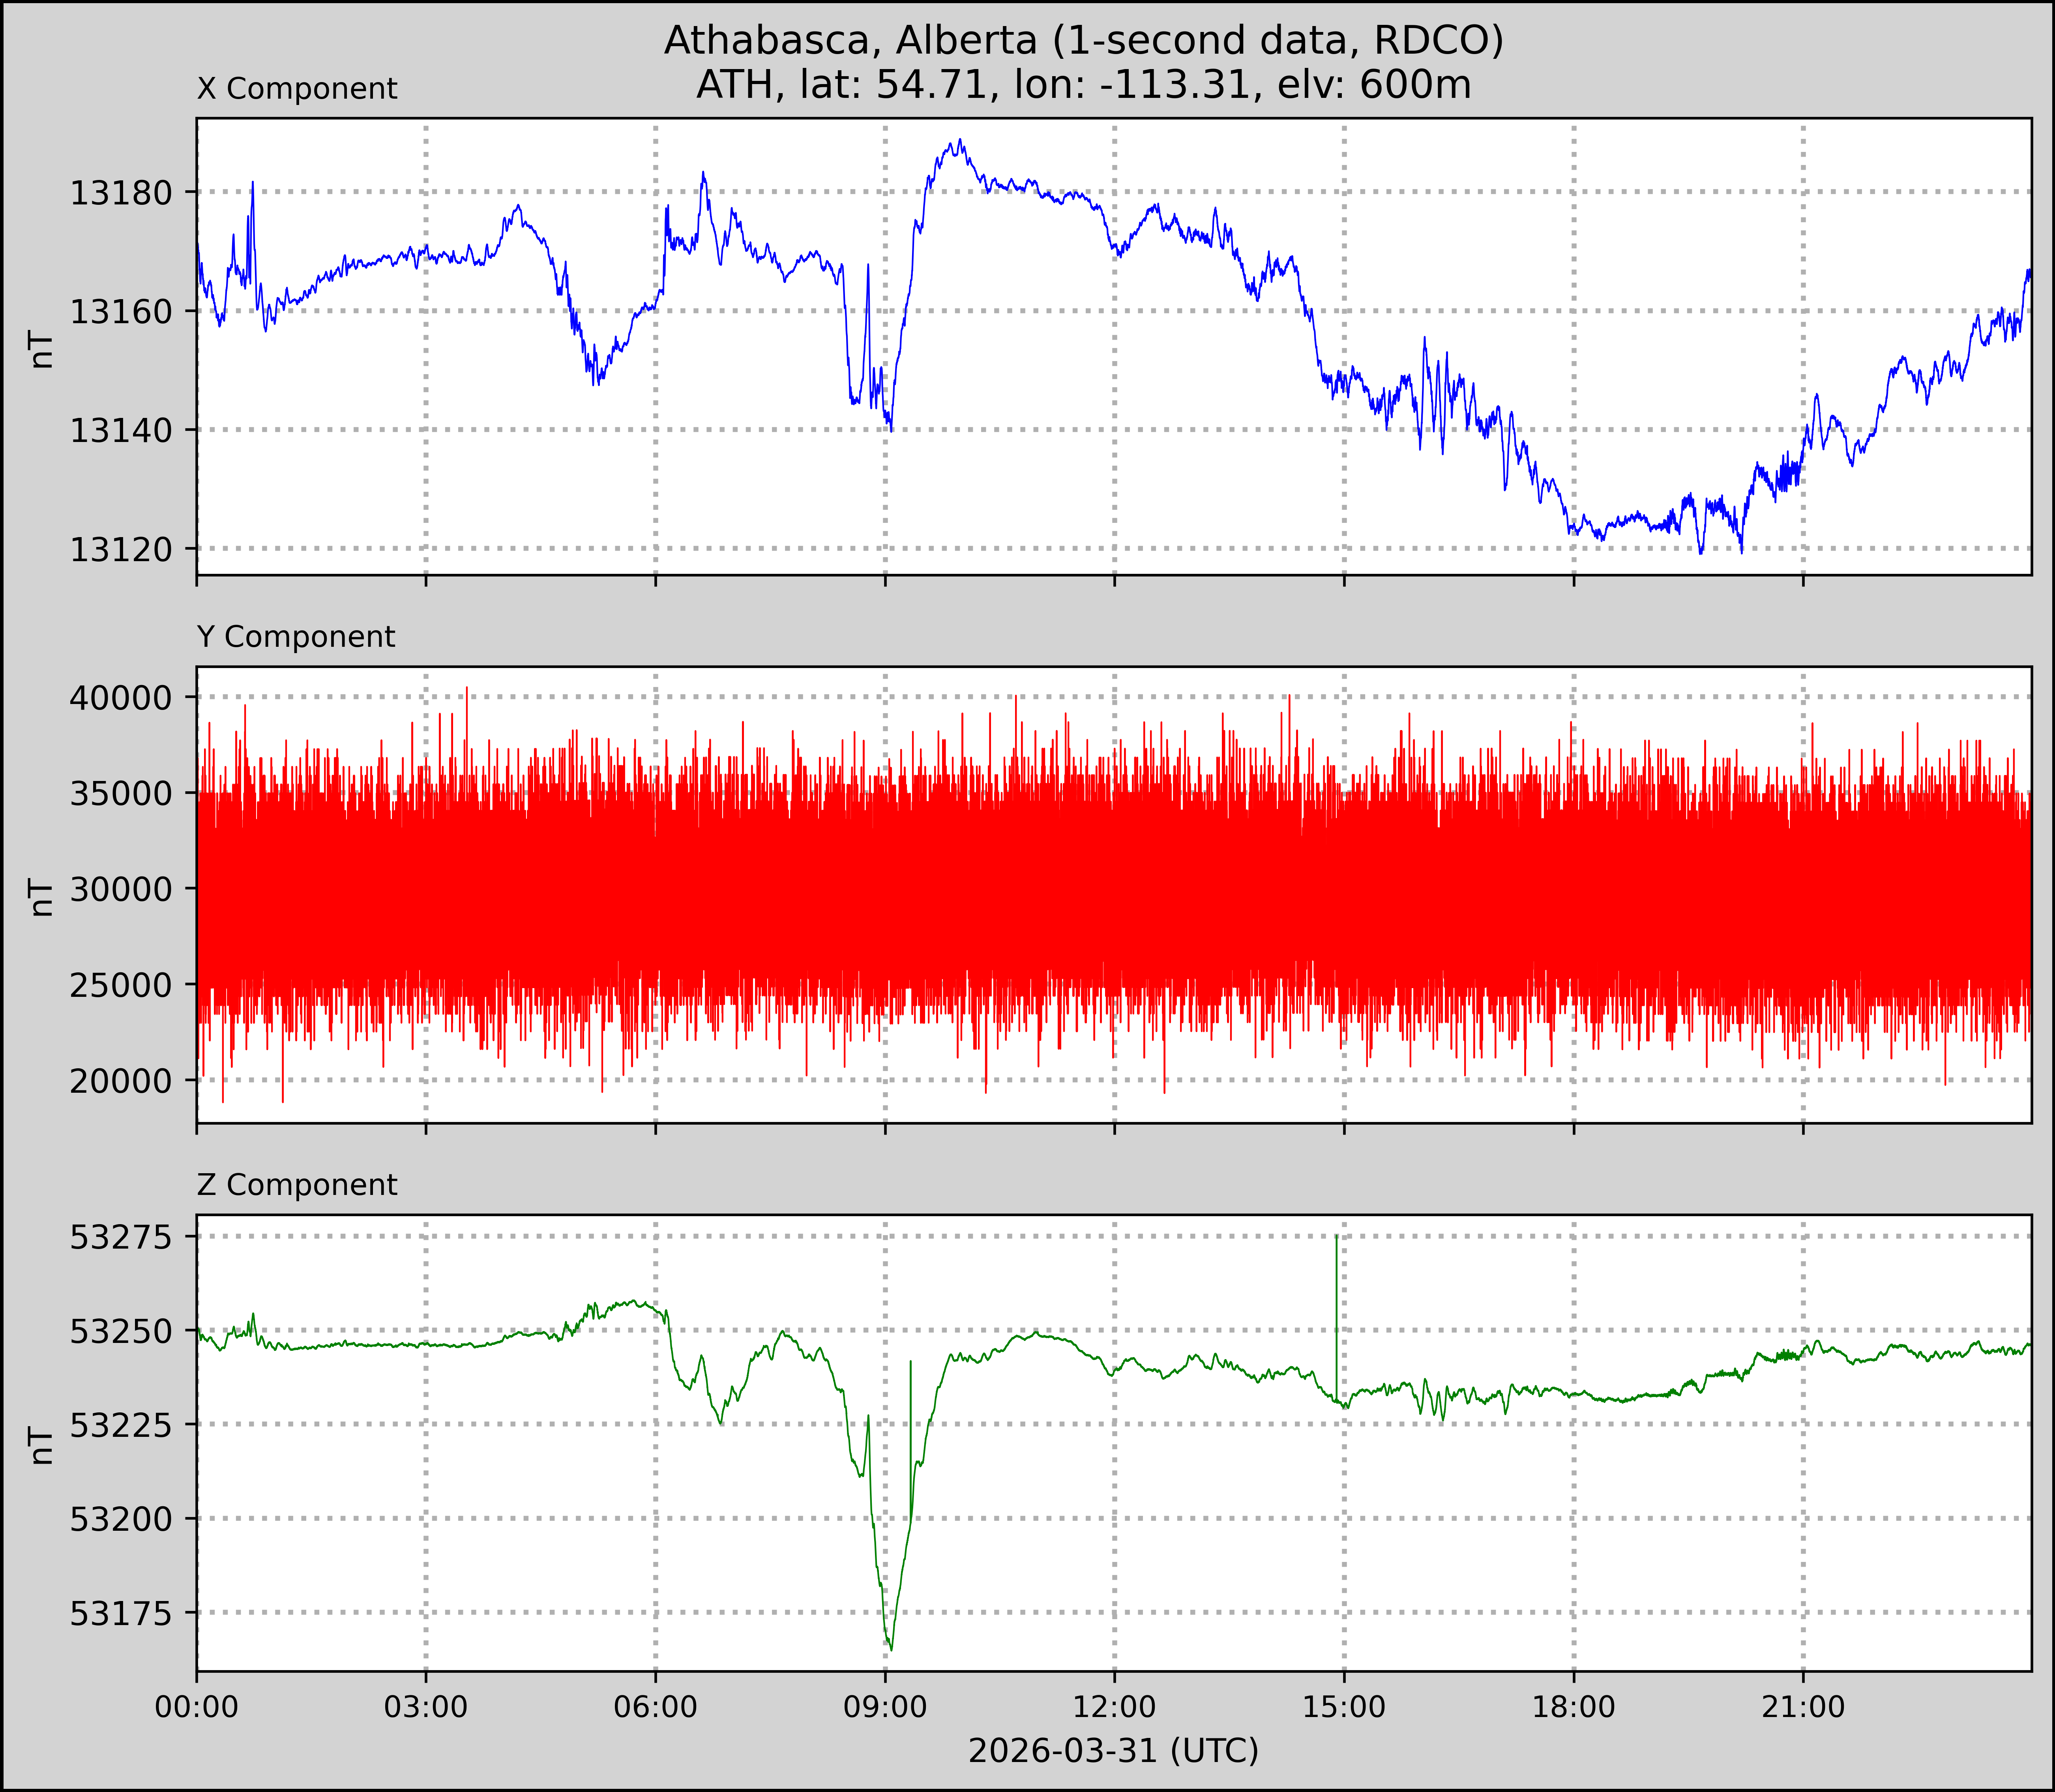Click the 2026-03-31 (UTC) axis label
The height and width of the screenshot is (1792, 2055).
coord(1113,1751)
